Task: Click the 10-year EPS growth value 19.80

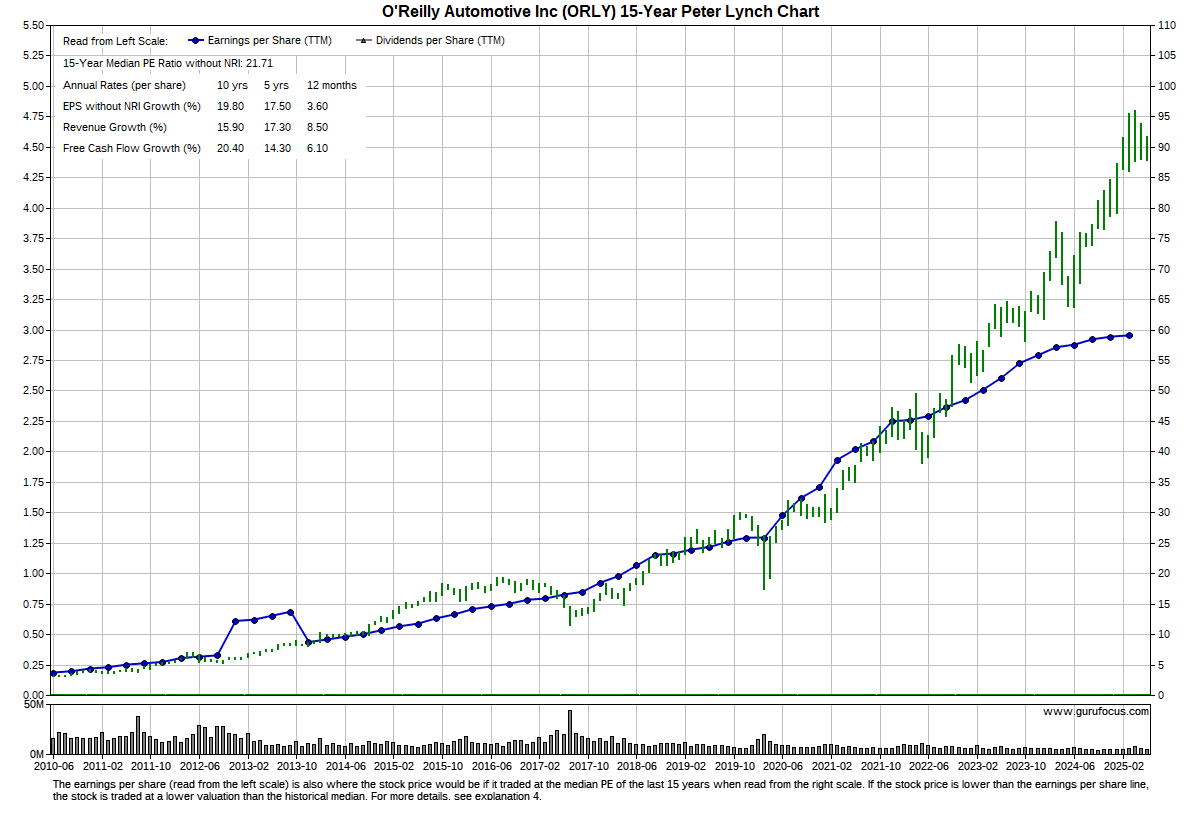Action: tap(231, 106)
